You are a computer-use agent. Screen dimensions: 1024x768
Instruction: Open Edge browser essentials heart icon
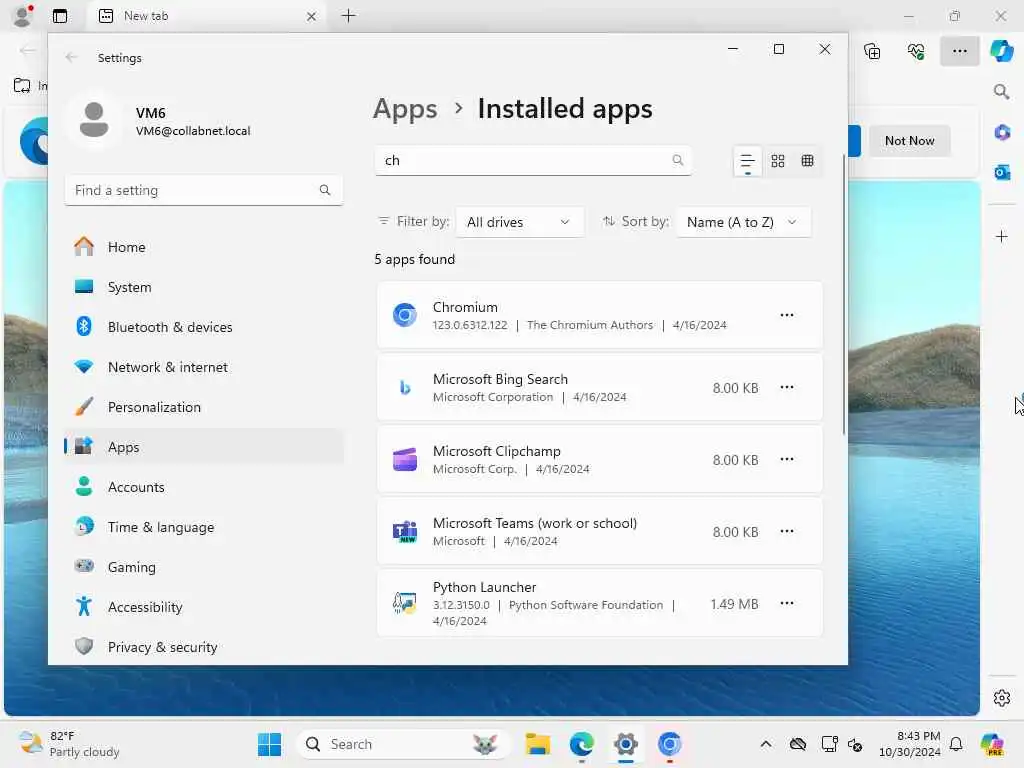[916, 51]
